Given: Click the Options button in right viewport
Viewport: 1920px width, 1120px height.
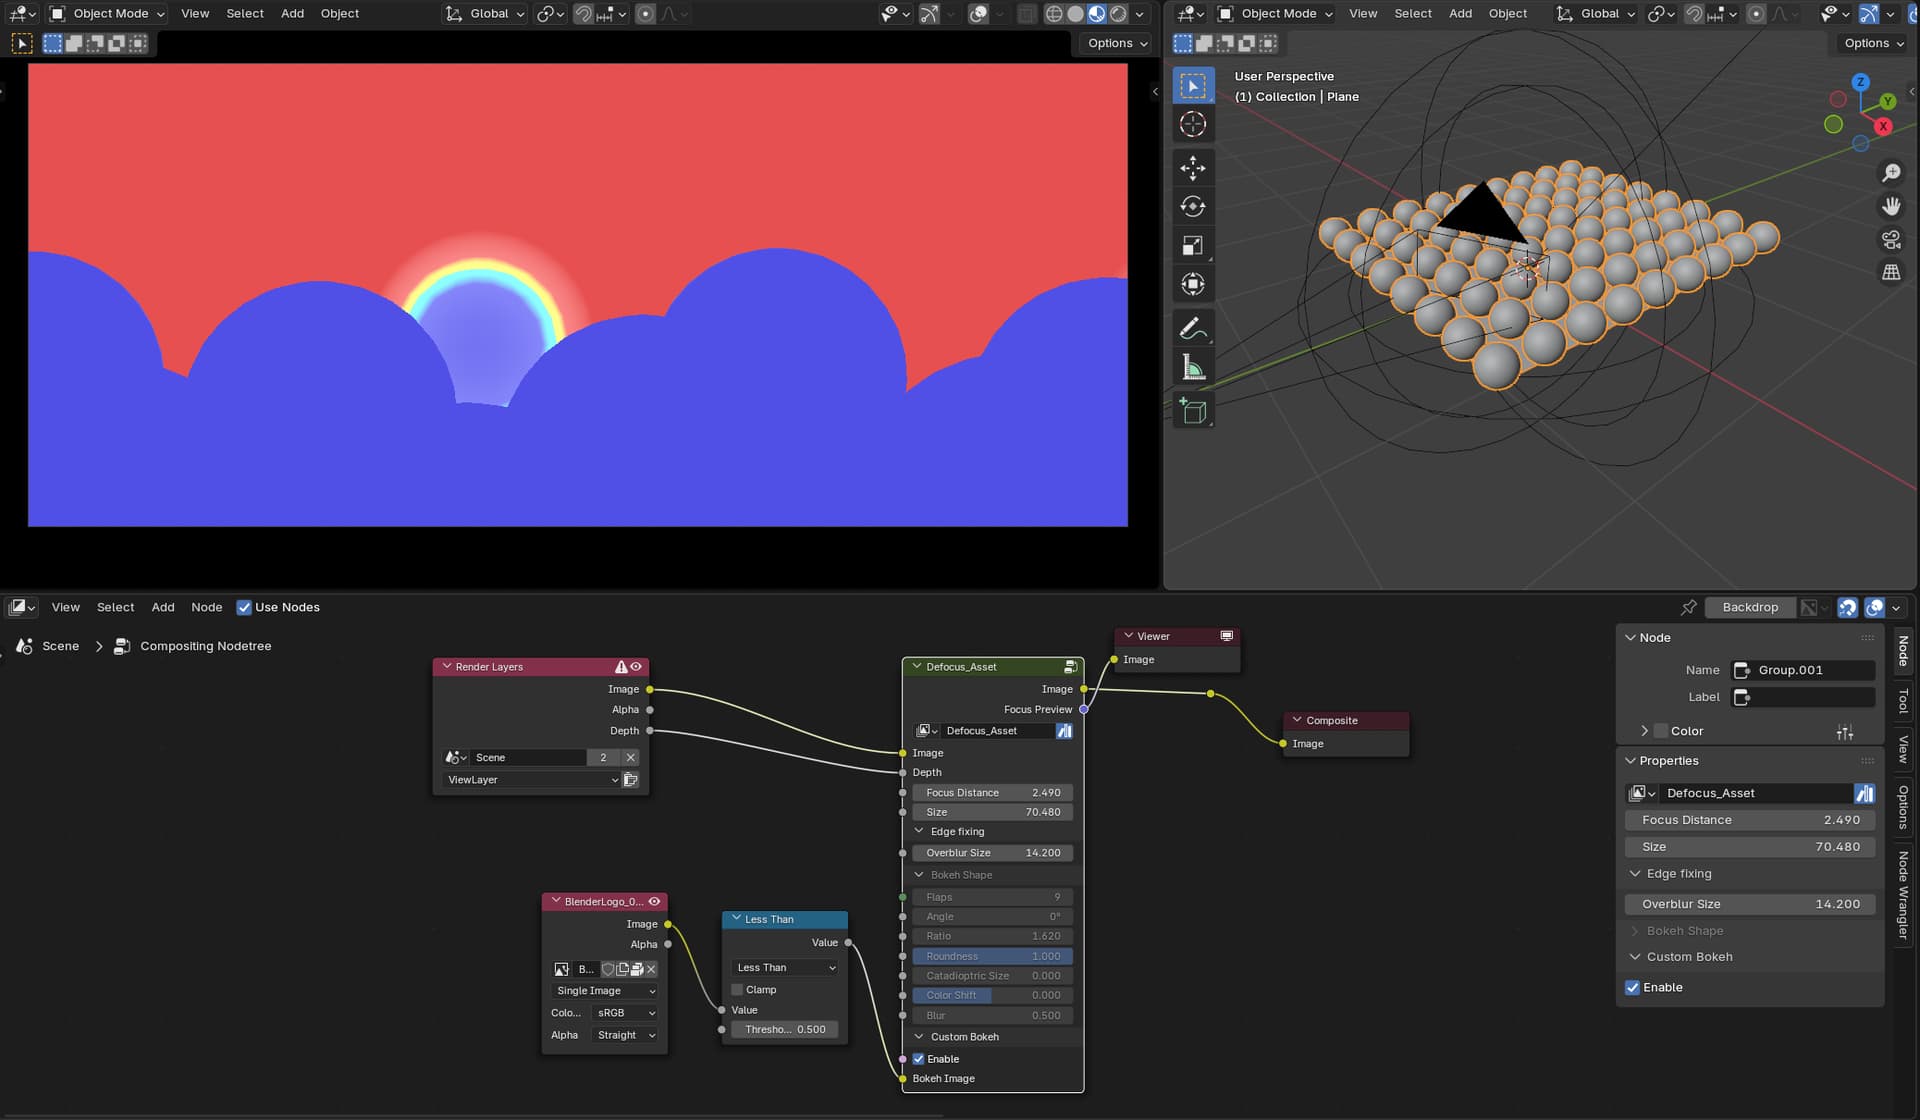Looking at the screenshot, I should (1873, 43).
